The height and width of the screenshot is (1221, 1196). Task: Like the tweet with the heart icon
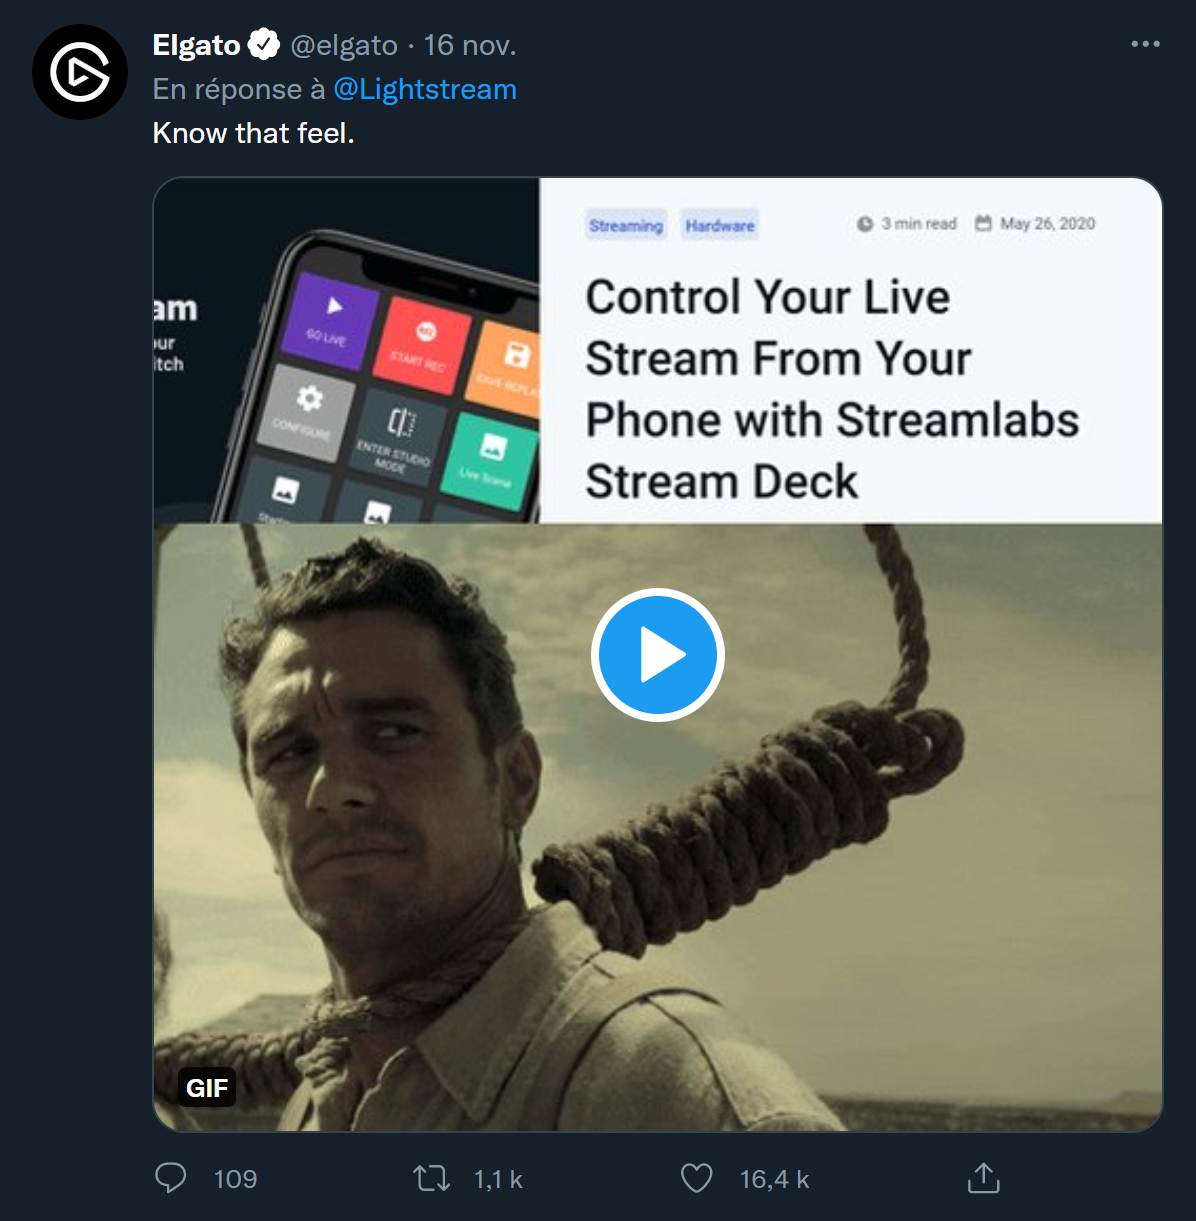click(696, 1178)
